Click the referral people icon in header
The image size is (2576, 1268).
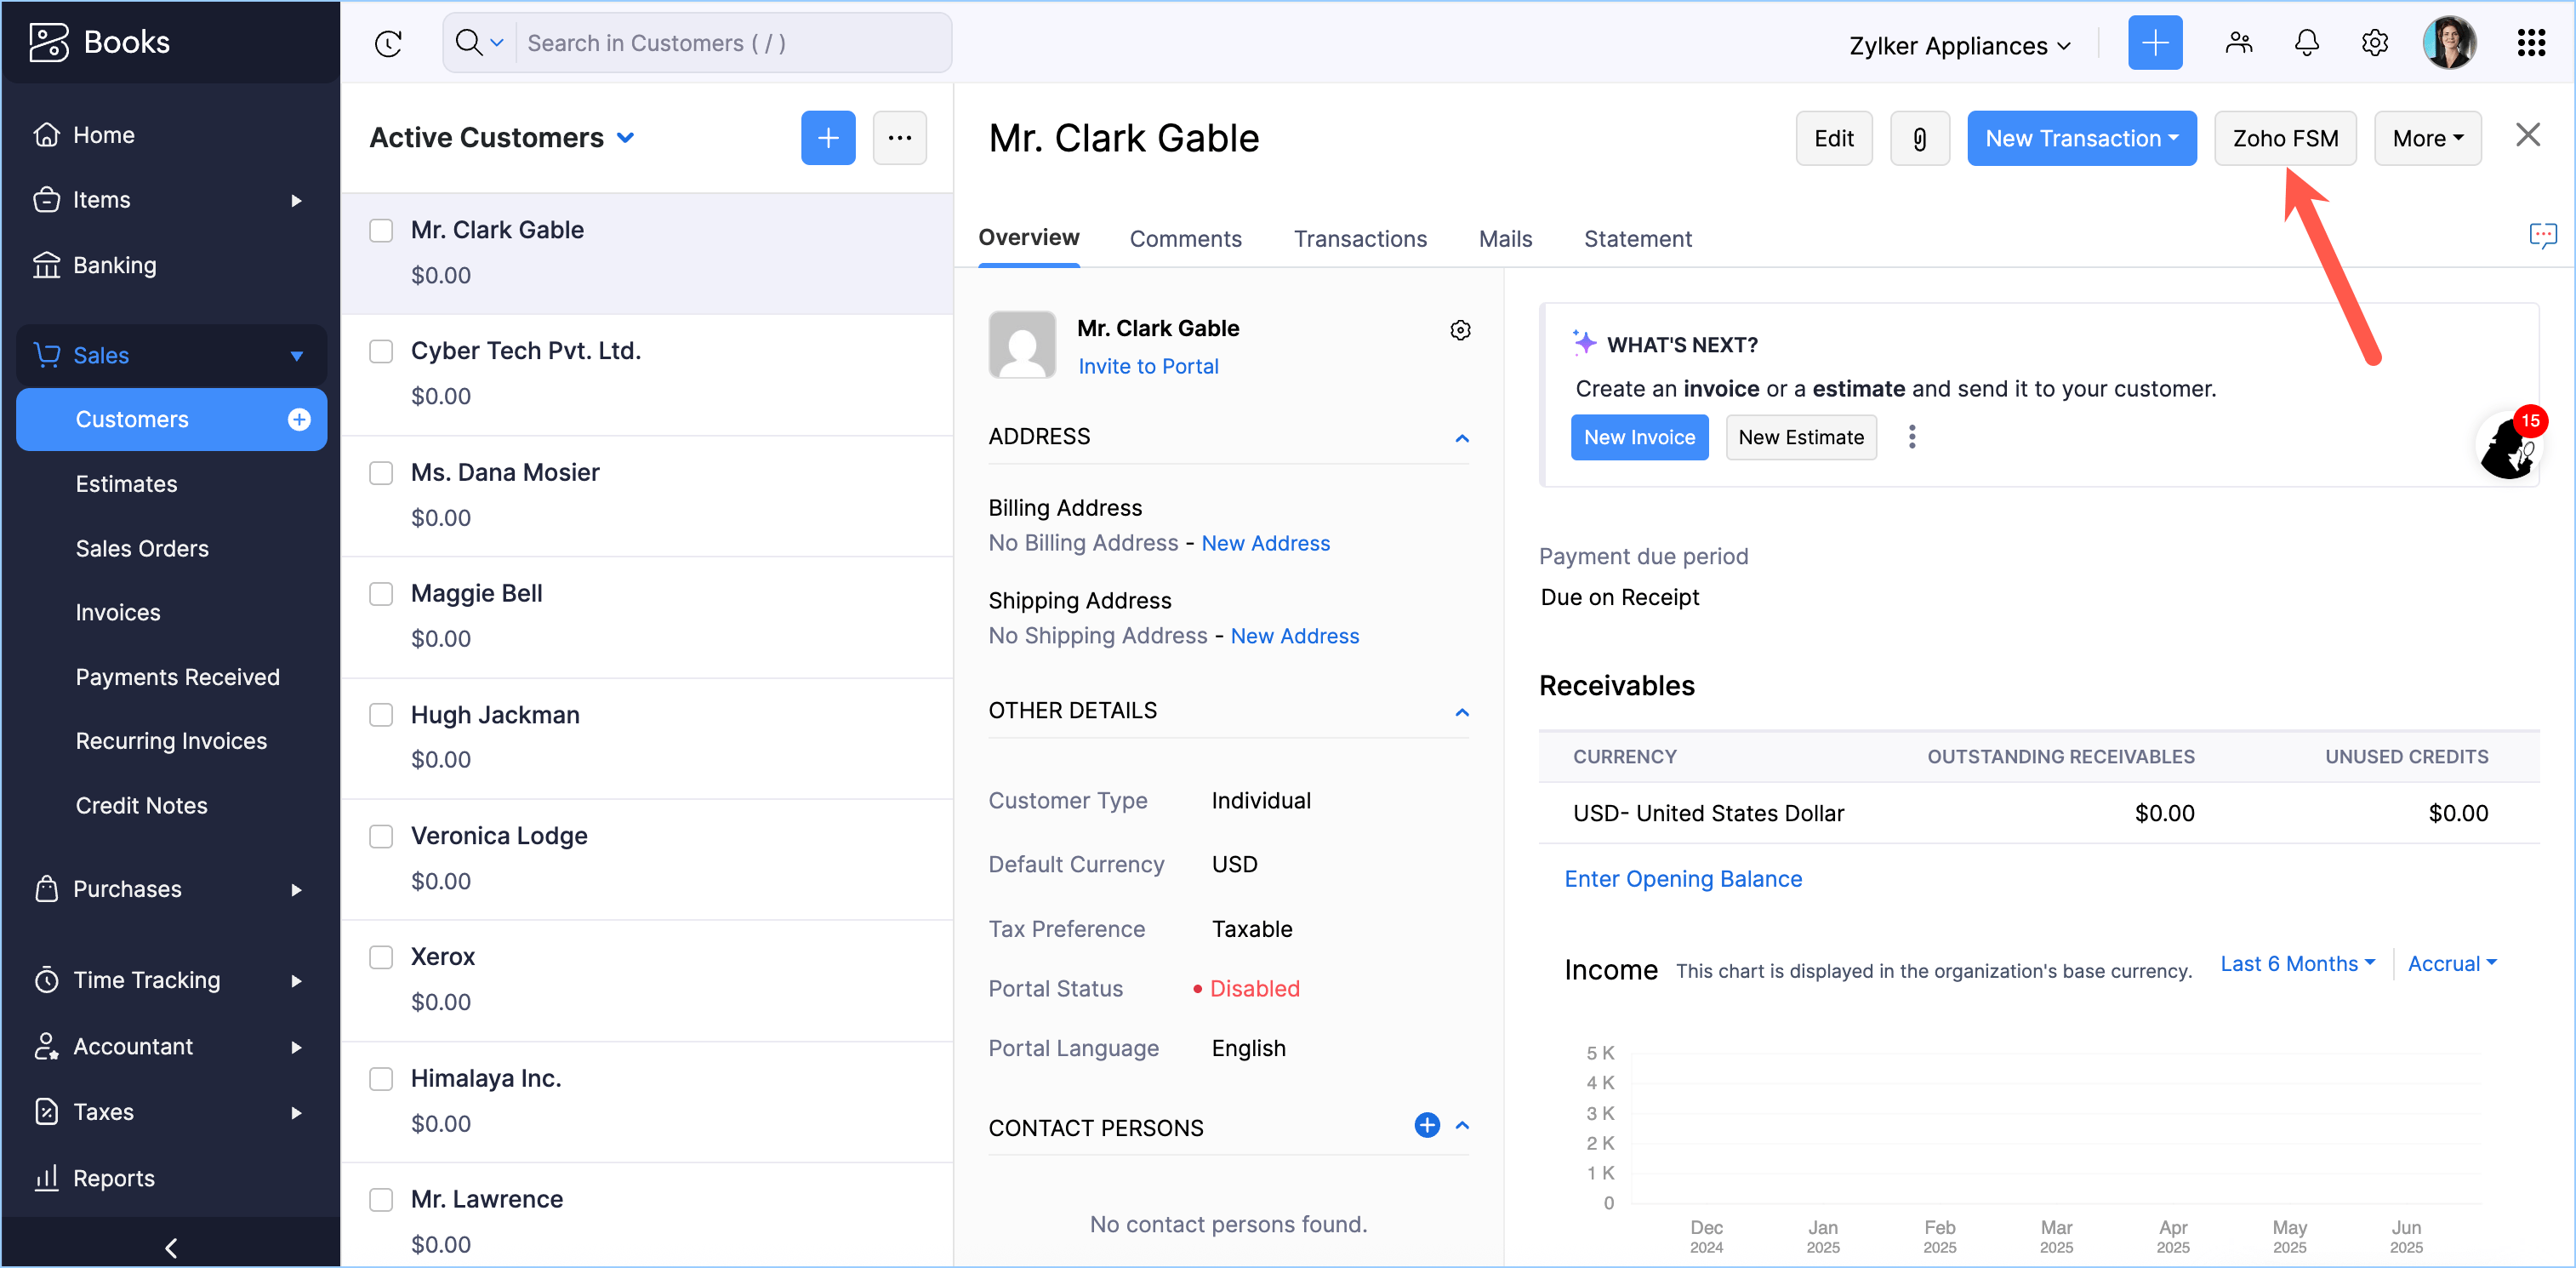2238,43
